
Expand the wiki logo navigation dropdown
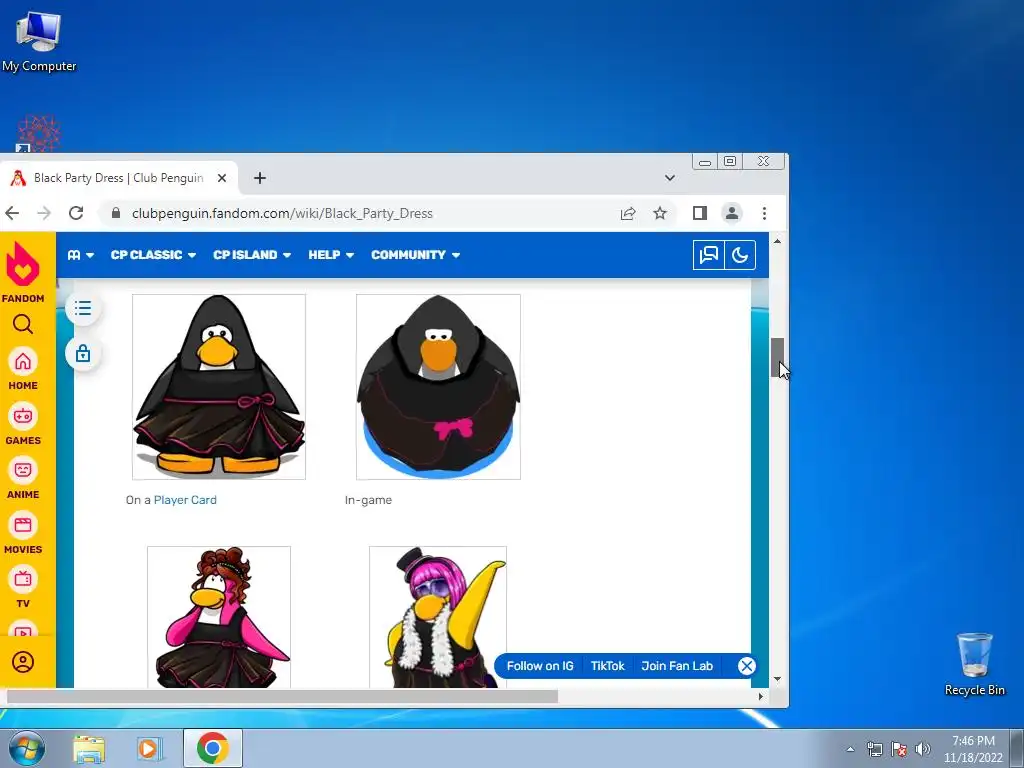pos(81,255)
